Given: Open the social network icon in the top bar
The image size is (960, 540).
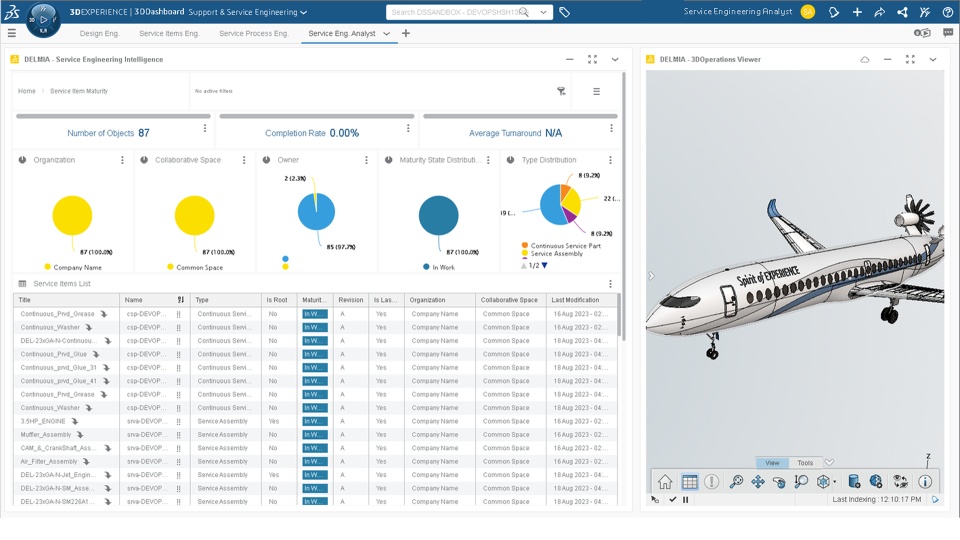Looking at the screenshot, I should coord(902,12).
